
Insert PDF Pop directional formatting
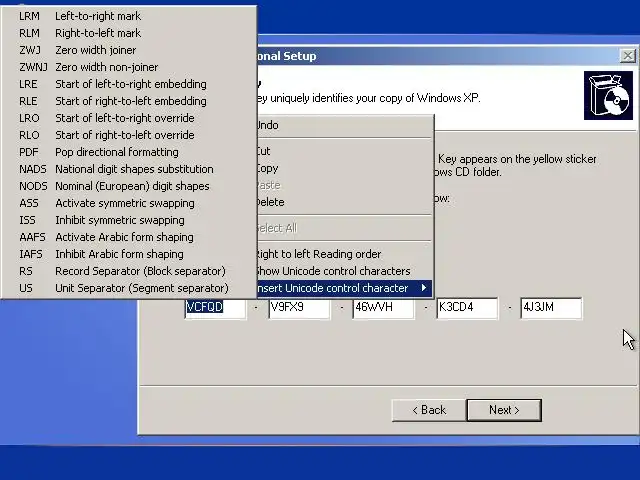point(129,152)
